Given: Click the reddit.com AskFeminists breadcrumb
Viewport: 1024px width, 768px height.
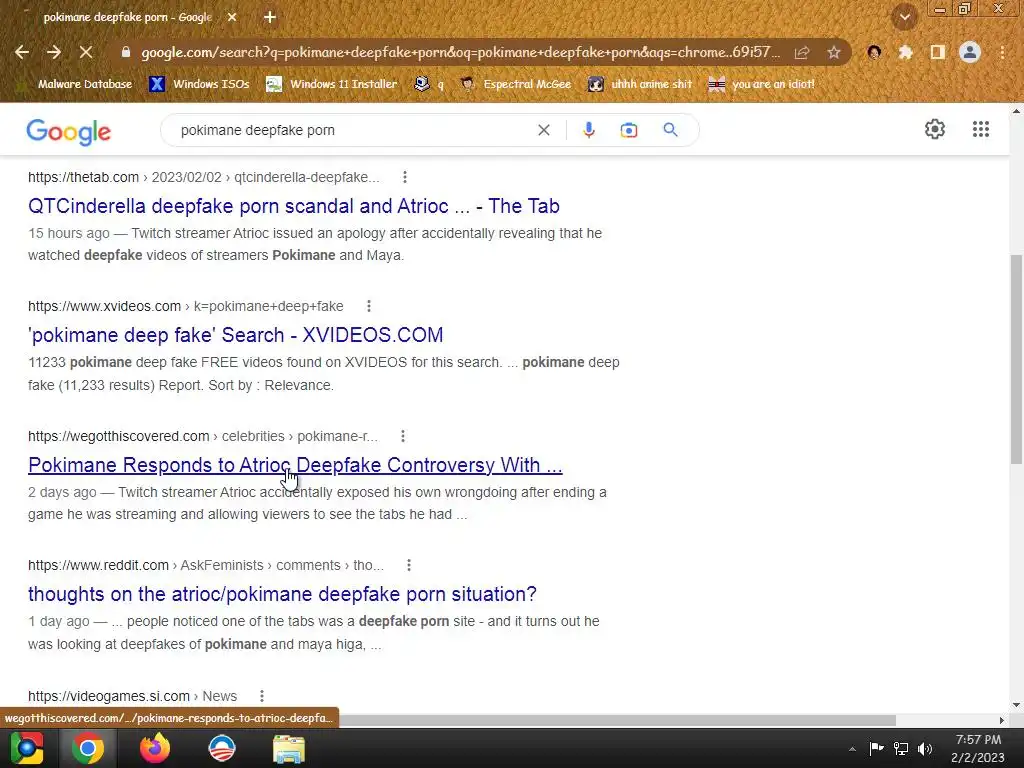Looking at the screenshot, I should click(x=206, y=565).
